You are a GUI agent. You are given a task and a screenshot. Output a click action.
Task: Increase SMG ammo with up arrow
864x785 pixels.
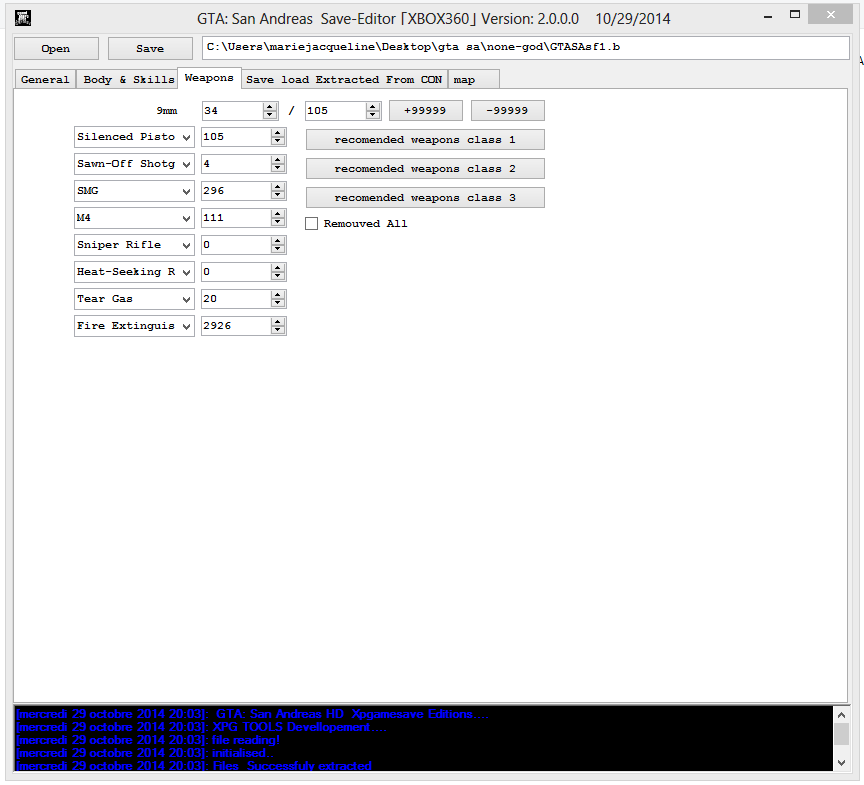coord(278,187)
